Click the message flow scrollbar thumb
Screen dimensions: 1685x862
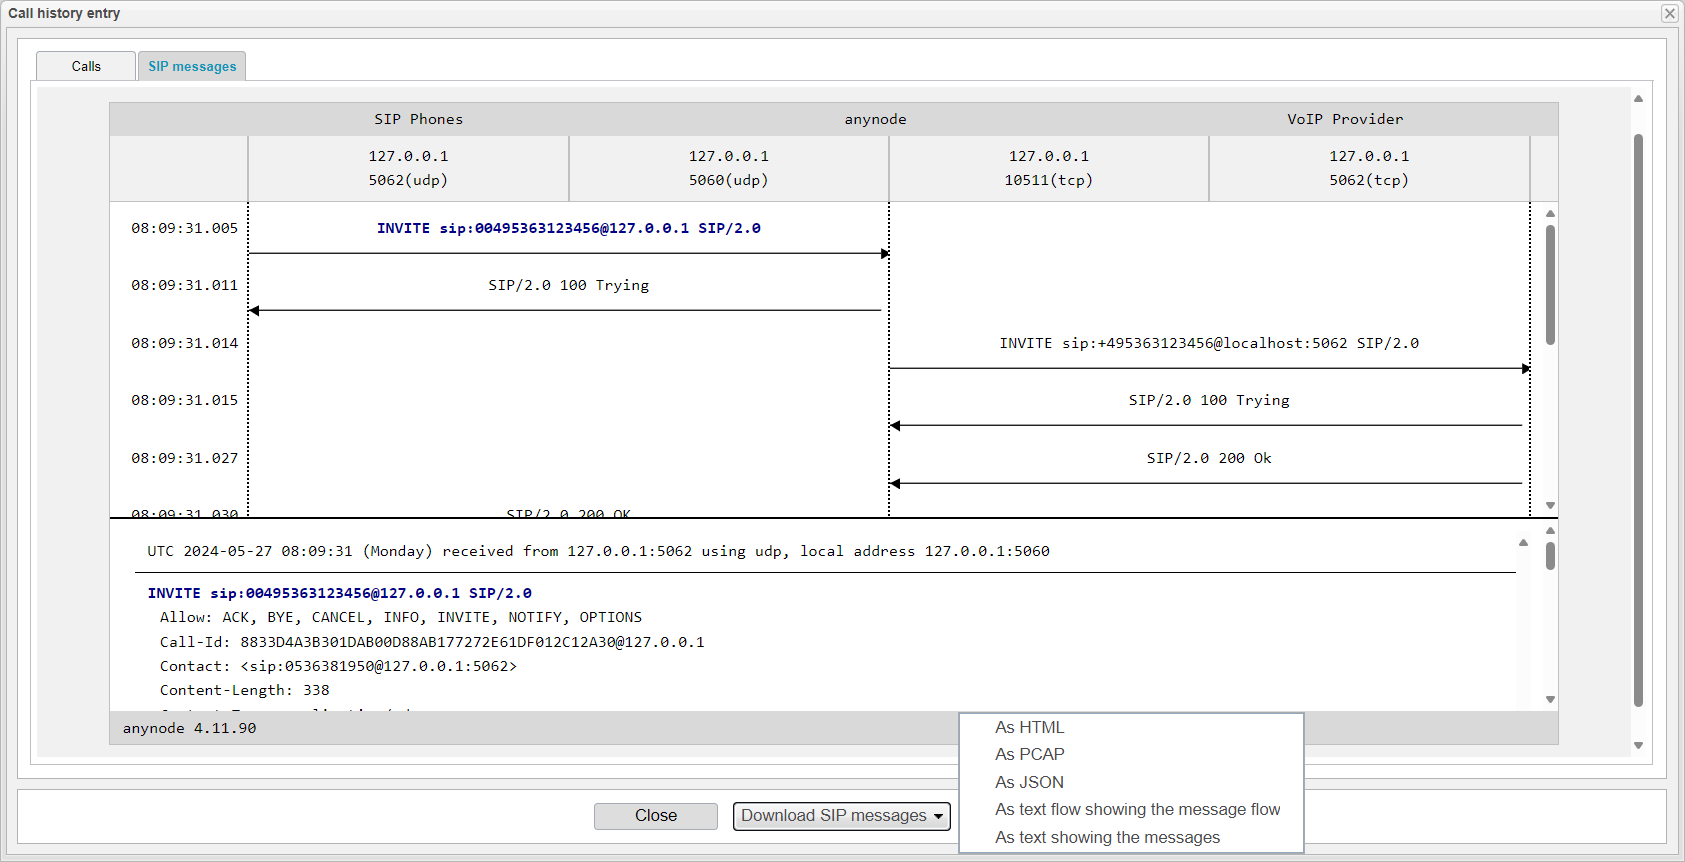[1550, 285]
